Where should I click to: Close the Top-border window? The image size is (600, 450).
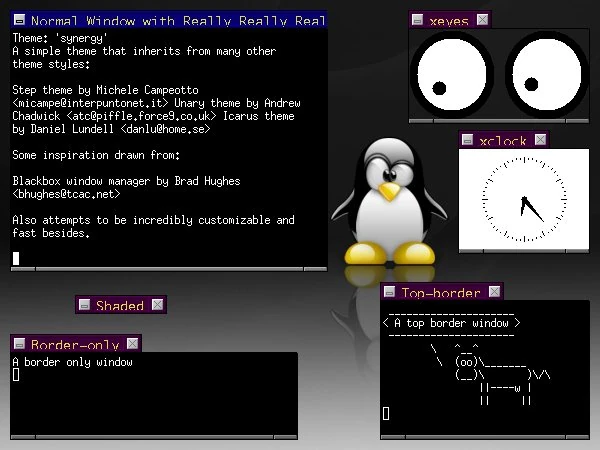[x=494, y=292]
